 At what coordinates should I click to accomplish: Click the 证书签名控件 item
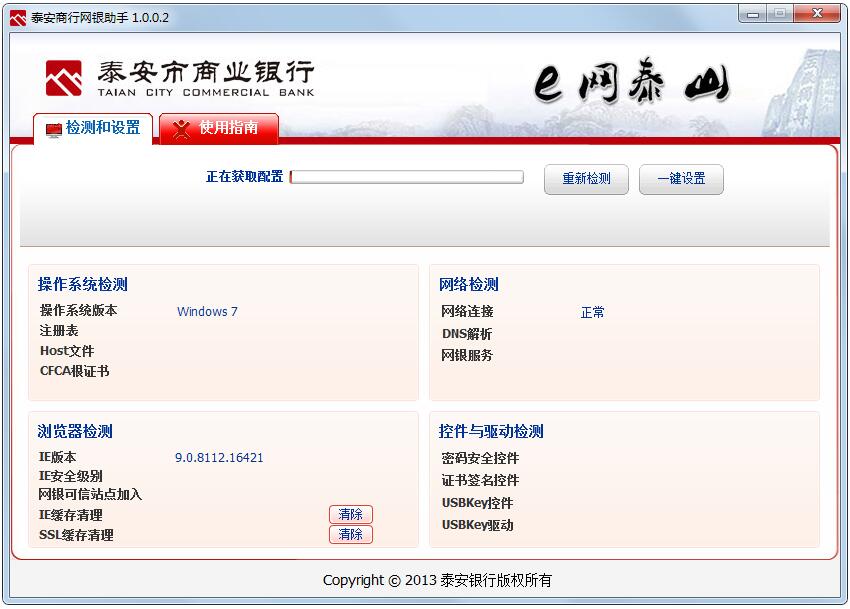tap(480, 480)
